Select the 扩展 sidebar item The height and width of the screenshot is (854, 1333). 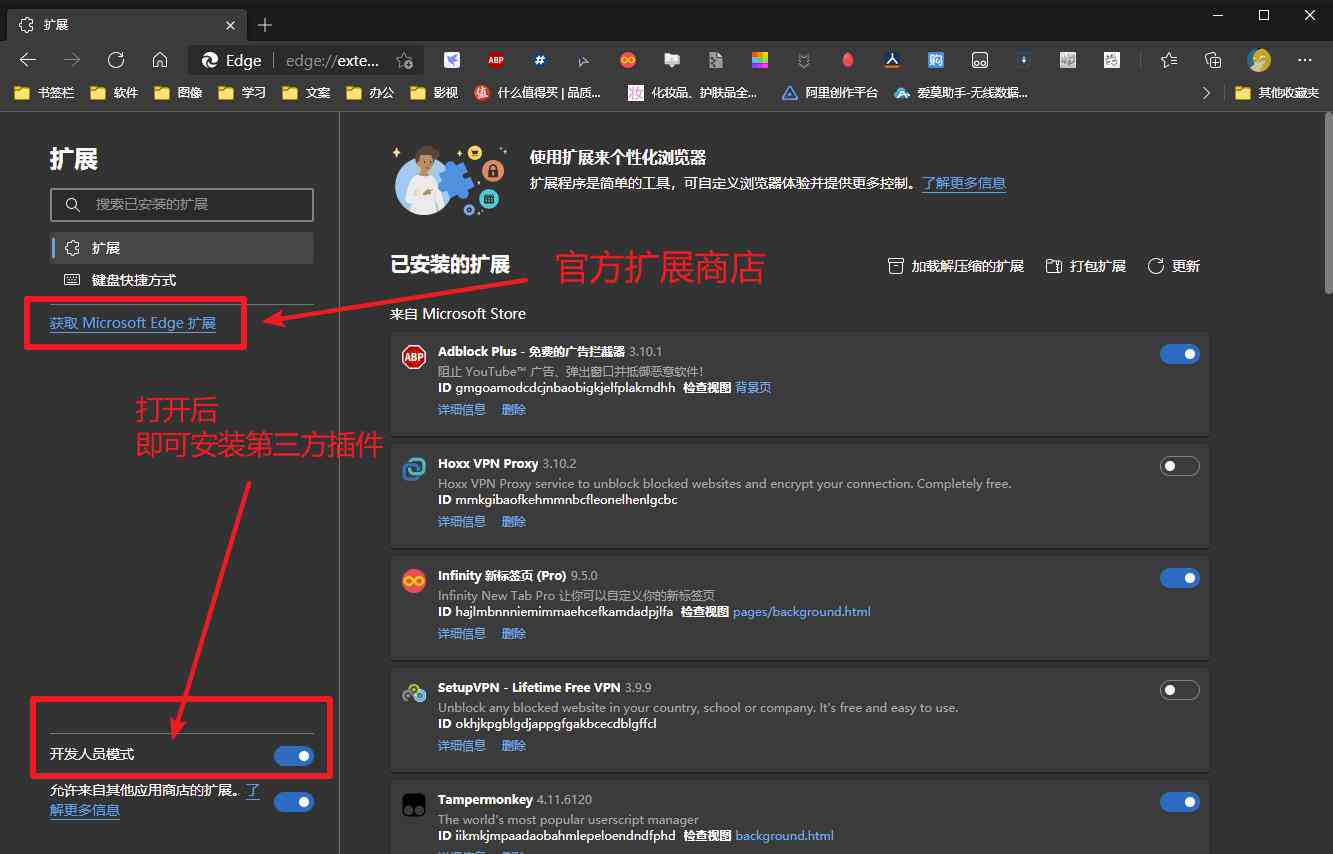click(182, 248)
